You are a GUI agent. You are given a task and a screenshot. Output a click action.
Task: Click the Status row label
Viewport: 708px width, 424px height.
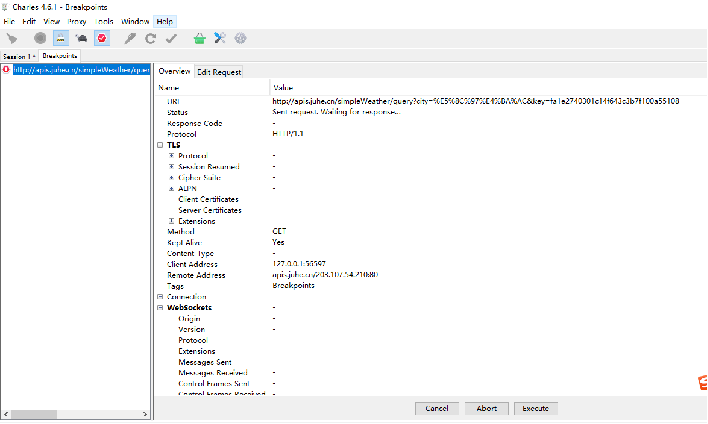[177, 112]
